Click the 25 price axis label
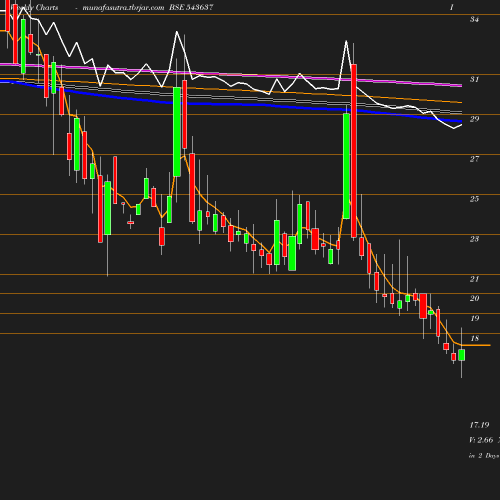Viewport: 500px width, 500px height. 474,199
